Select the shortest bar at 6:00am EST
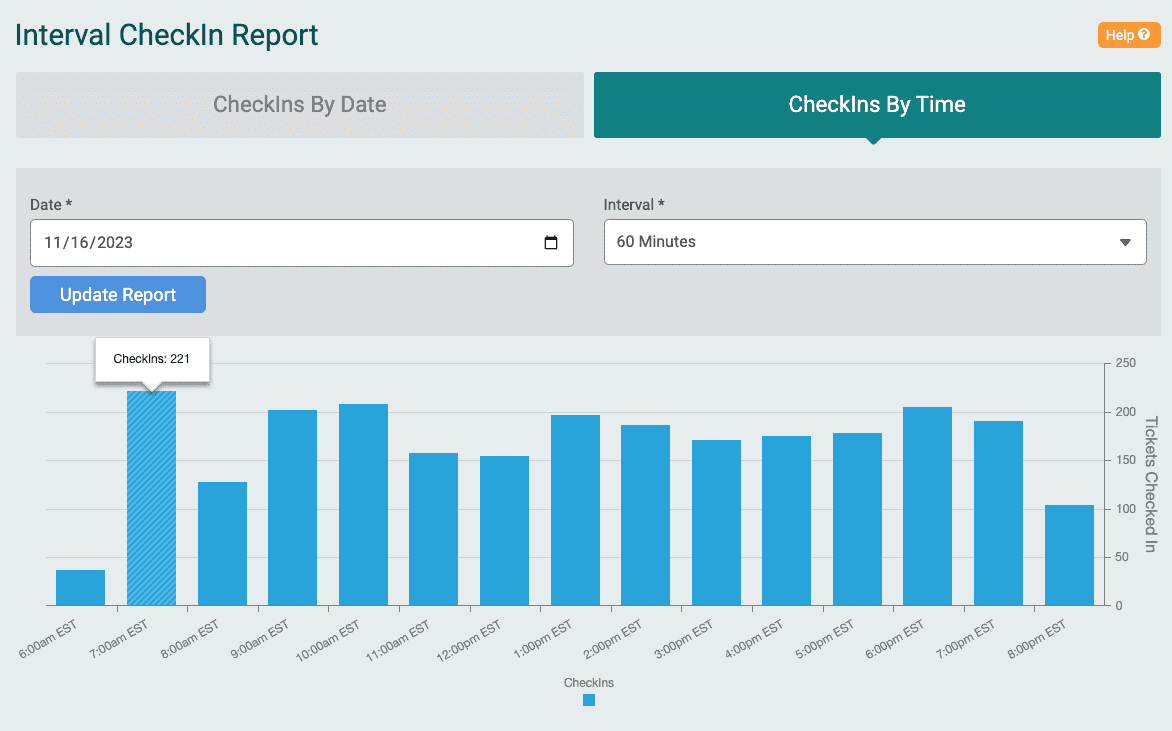Image resolution: width=1172 pixels, height=731 pixels. (x=81, y=588)
